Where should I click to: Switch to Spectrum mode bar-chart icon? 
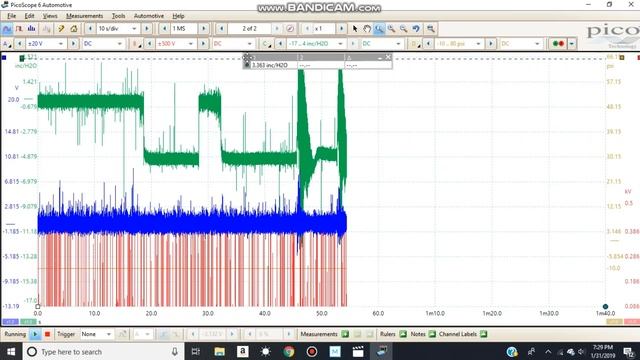pos(31,29)
